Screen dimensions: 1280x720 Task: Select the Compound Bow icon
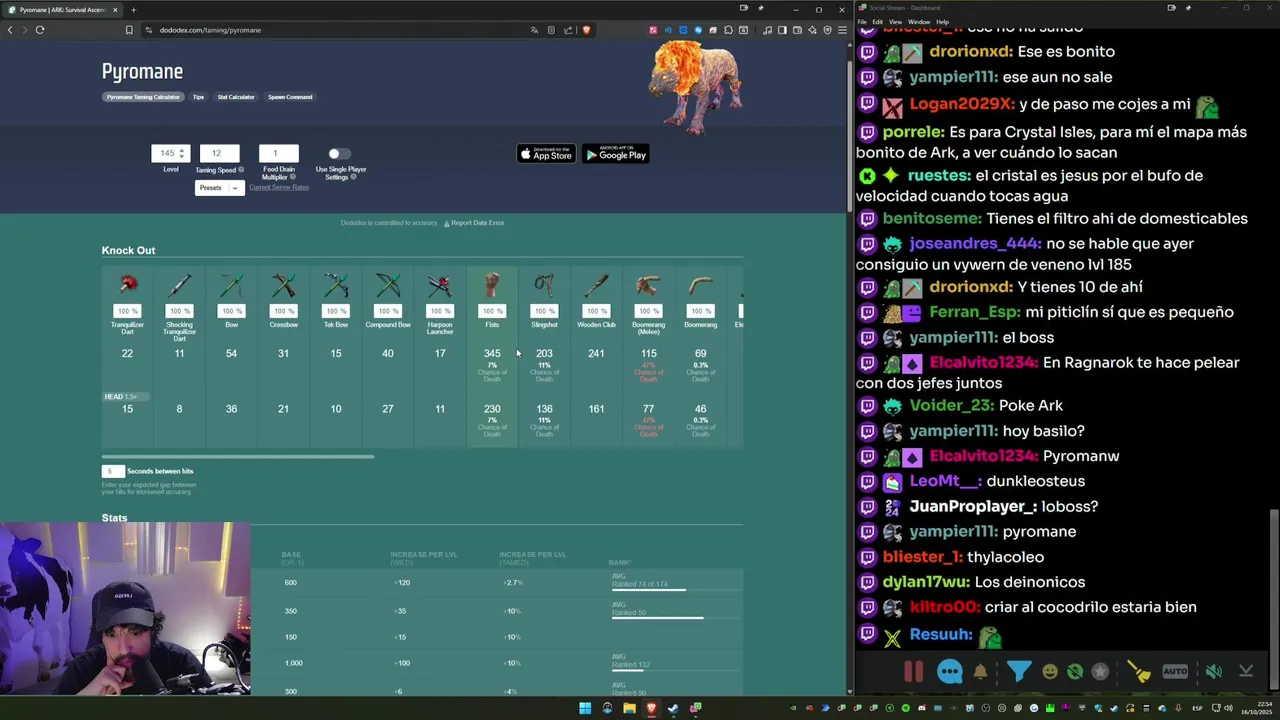click(x=388, y=286)
